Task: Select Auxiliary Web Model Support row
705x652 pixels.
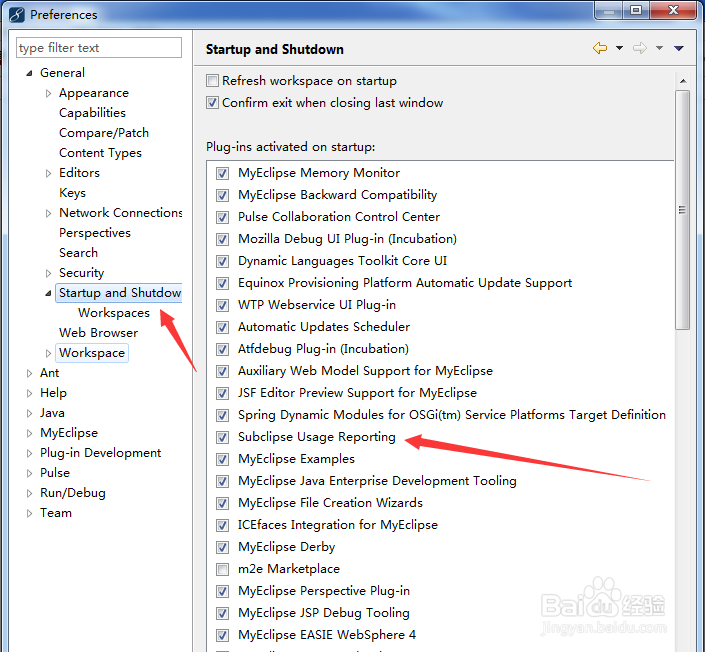Action: tap(365, 371)
